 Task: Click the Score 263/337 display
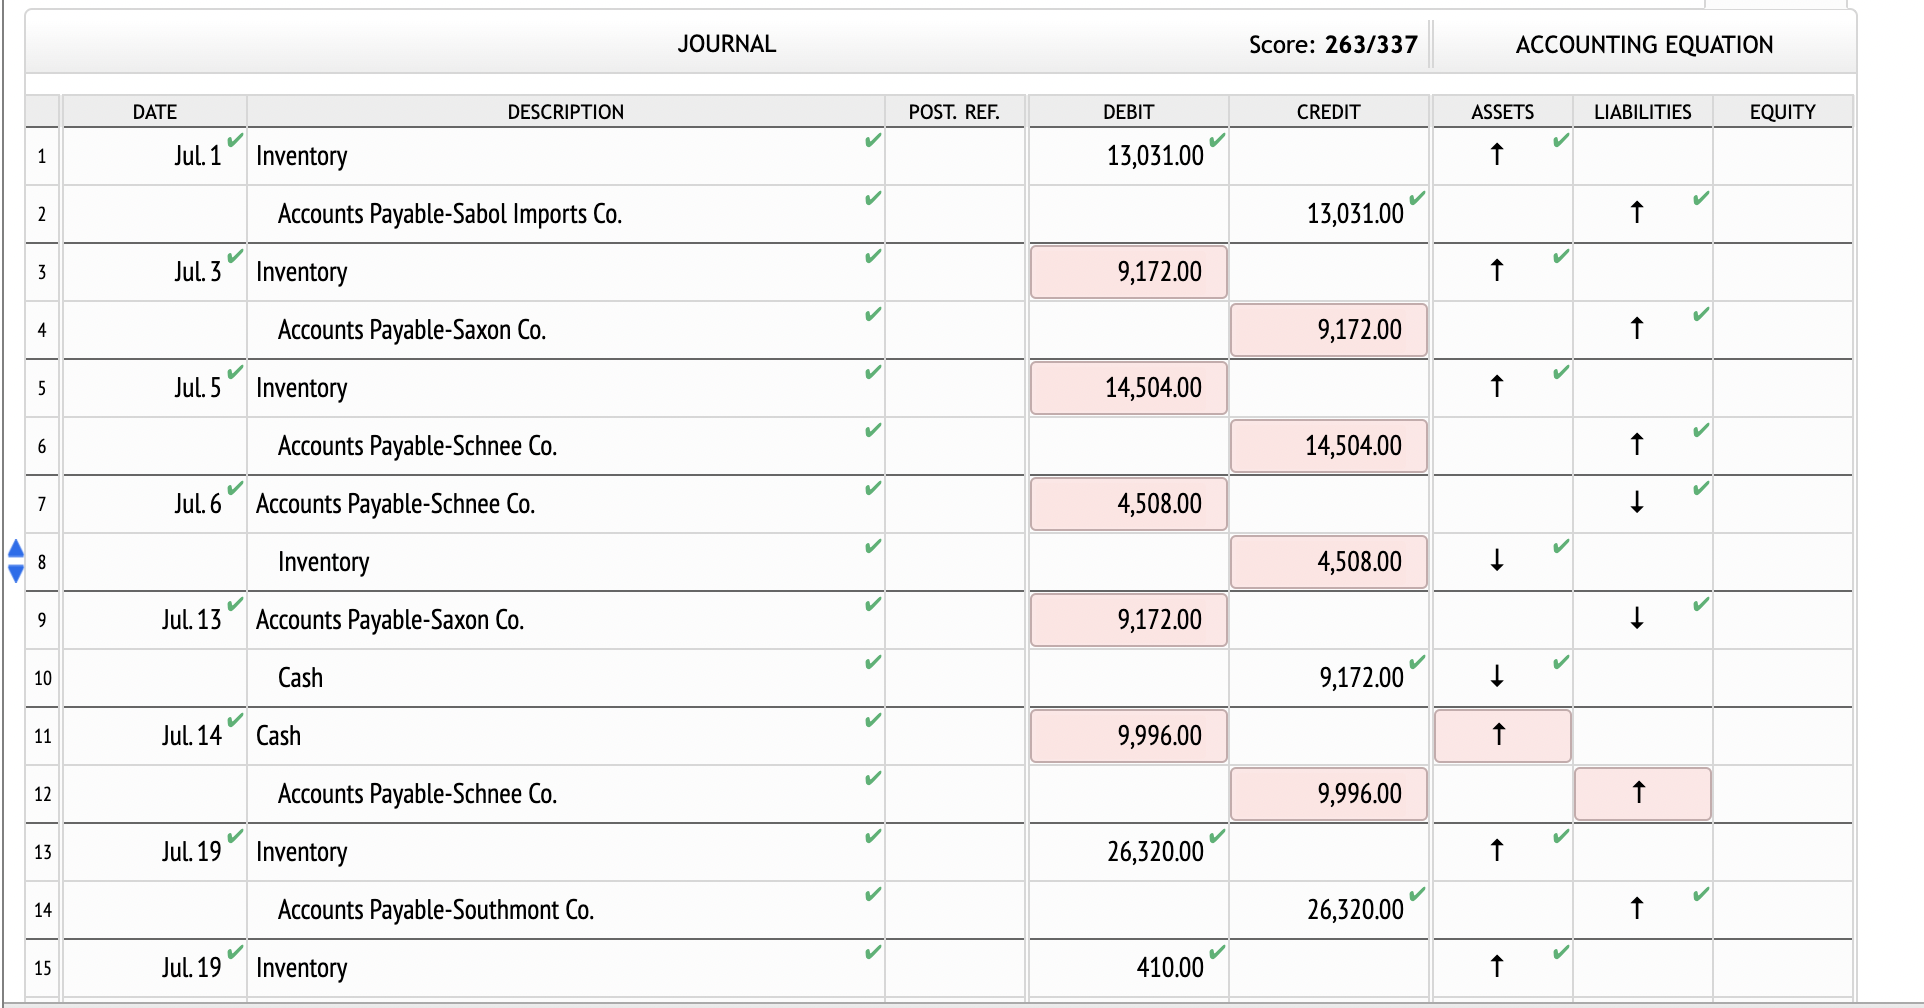pyautogui.click(x=1333, y=44)
